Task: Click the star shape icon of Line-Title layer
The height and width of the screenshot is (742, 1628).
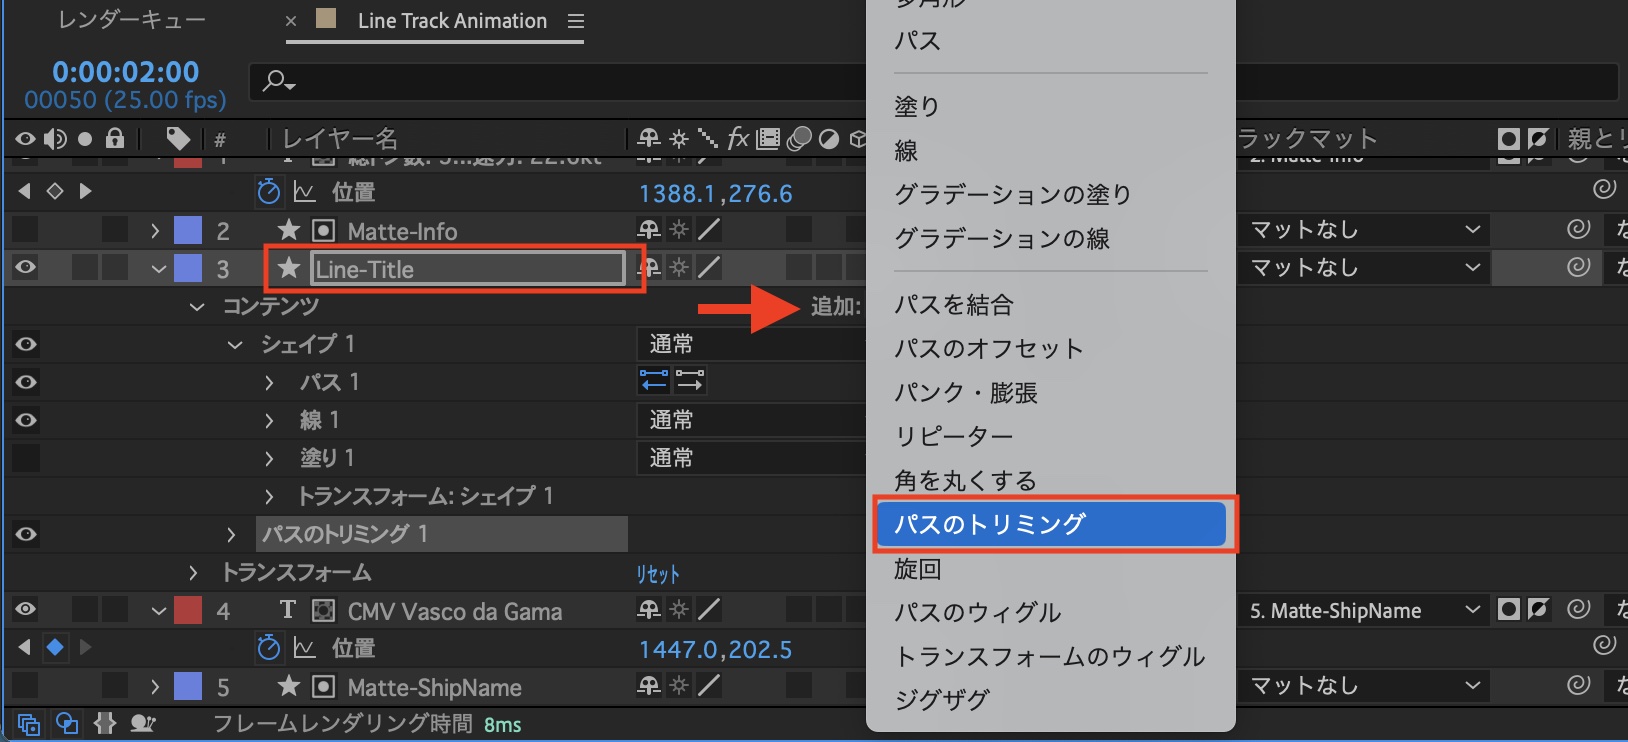Action: 289,268
